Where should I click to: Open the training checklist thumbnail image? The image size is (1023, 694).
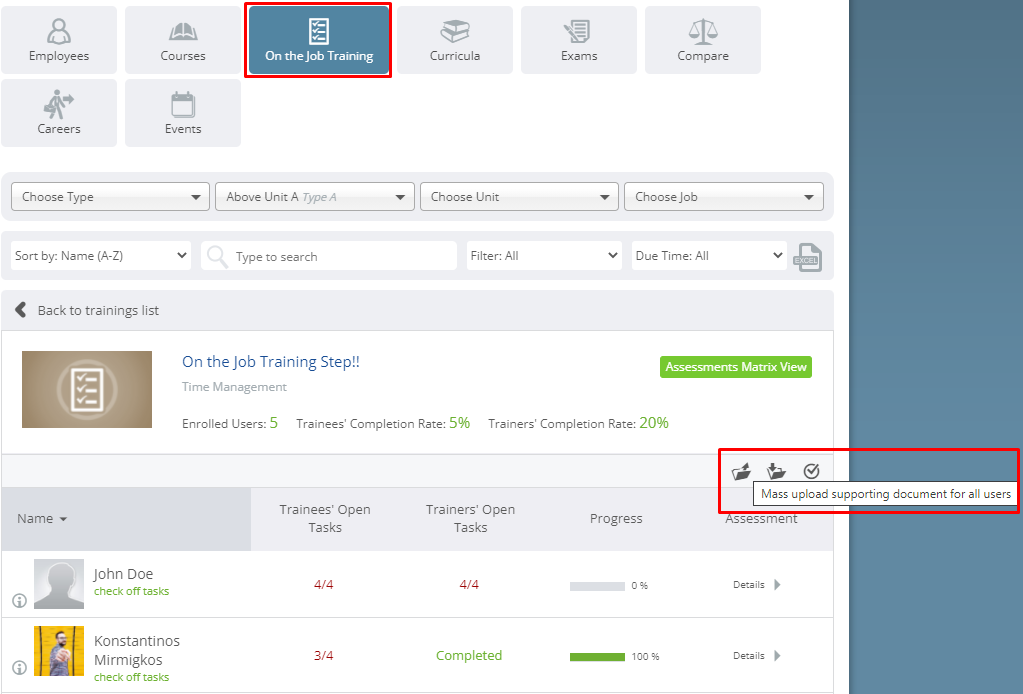87,389
